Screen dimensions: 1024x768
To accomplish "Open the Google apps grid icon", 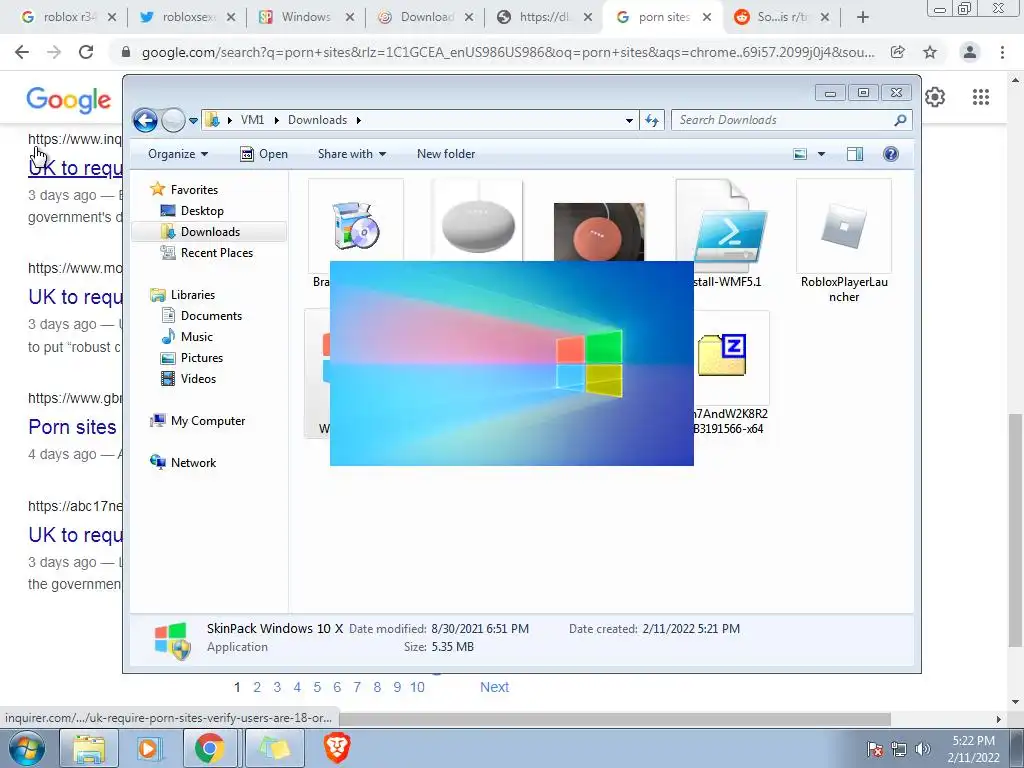I will (x=981, y=97).
